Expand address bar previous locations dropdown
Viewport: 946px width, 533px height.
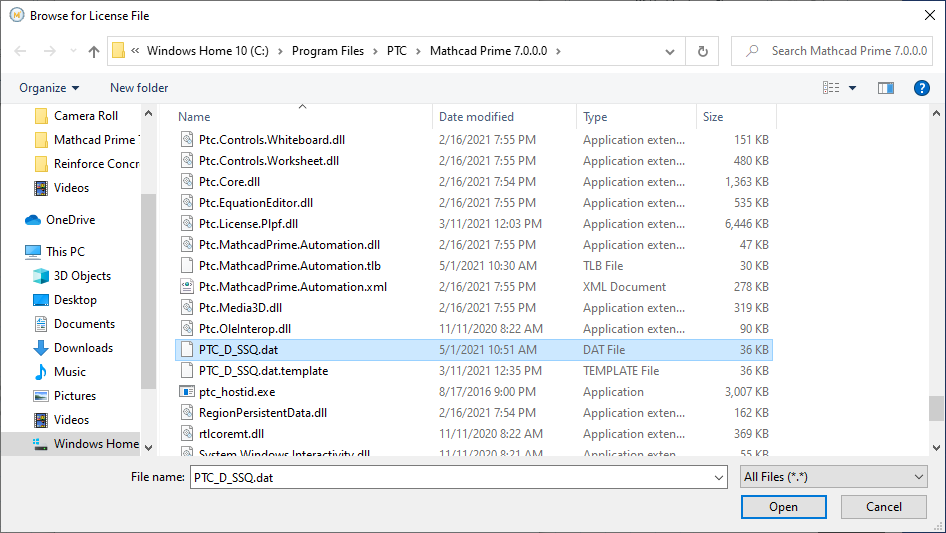coord(670,51)
